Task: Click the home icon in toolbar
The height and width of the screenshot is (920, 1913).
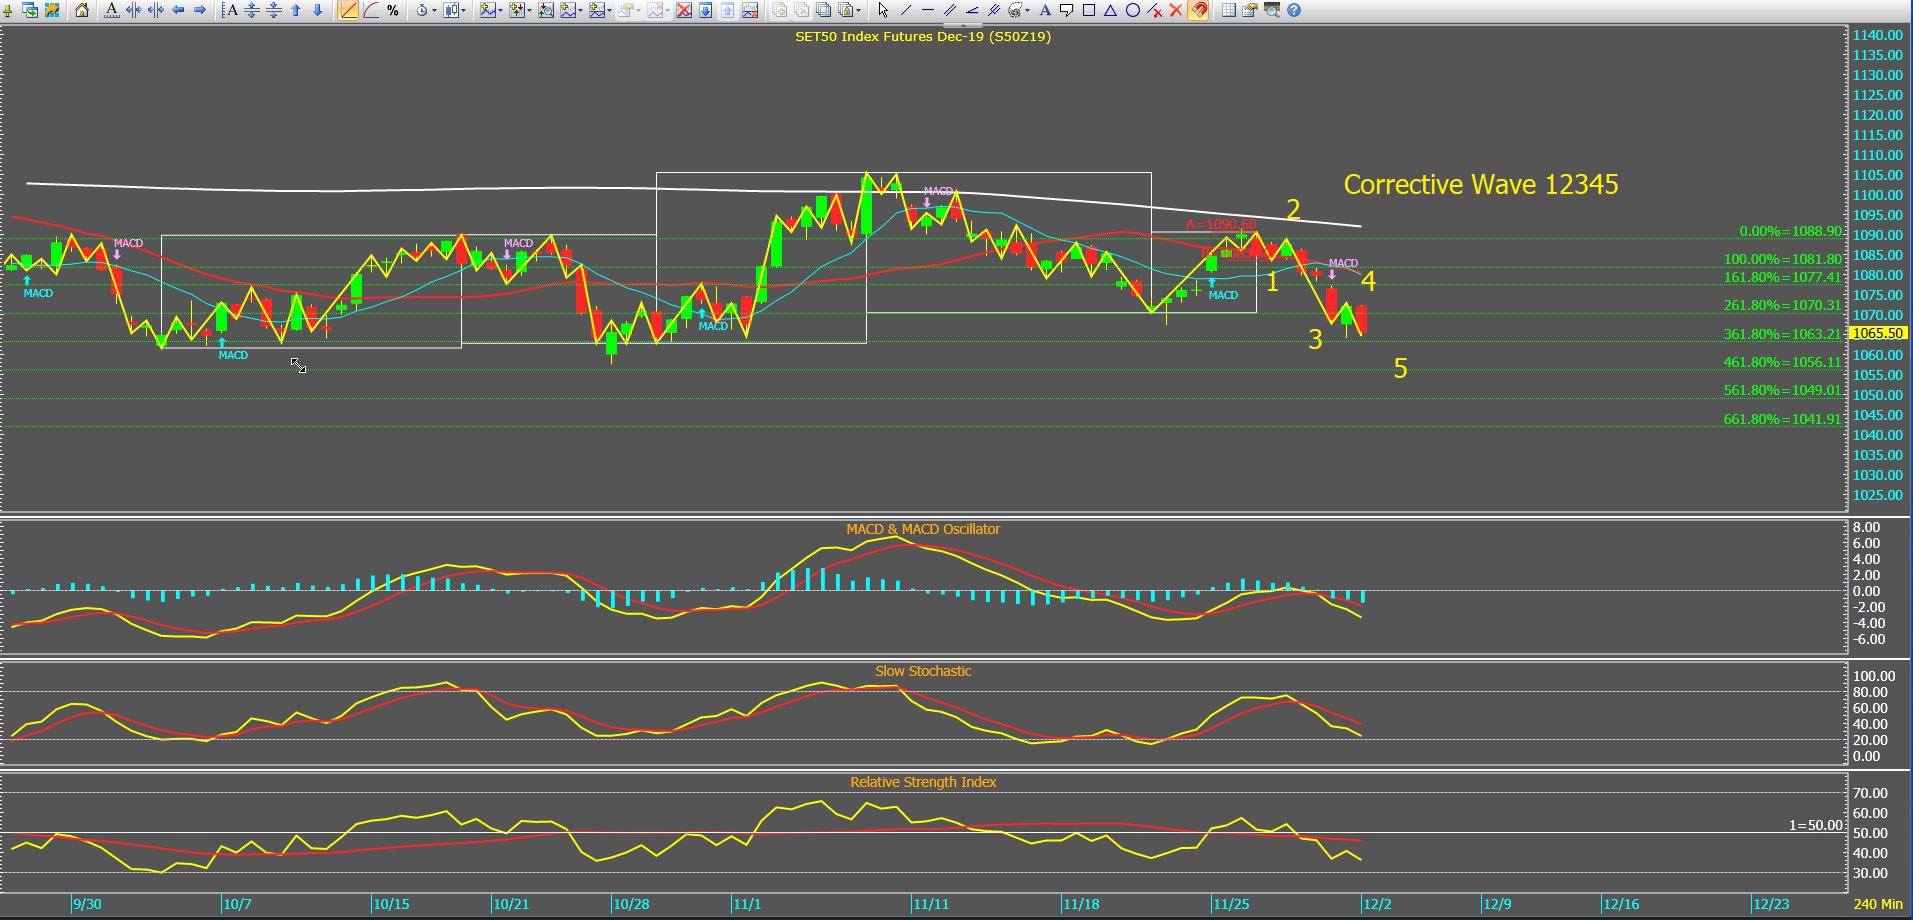Action: tap(82, 10)
